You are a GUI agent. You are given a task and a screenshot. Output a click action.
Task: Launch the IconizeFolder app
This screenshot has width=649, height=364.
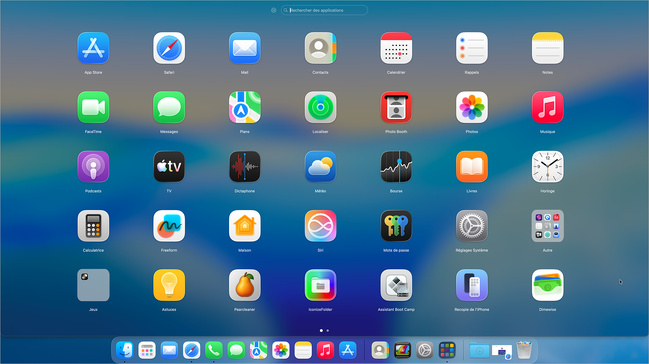(x=320, y=285)
